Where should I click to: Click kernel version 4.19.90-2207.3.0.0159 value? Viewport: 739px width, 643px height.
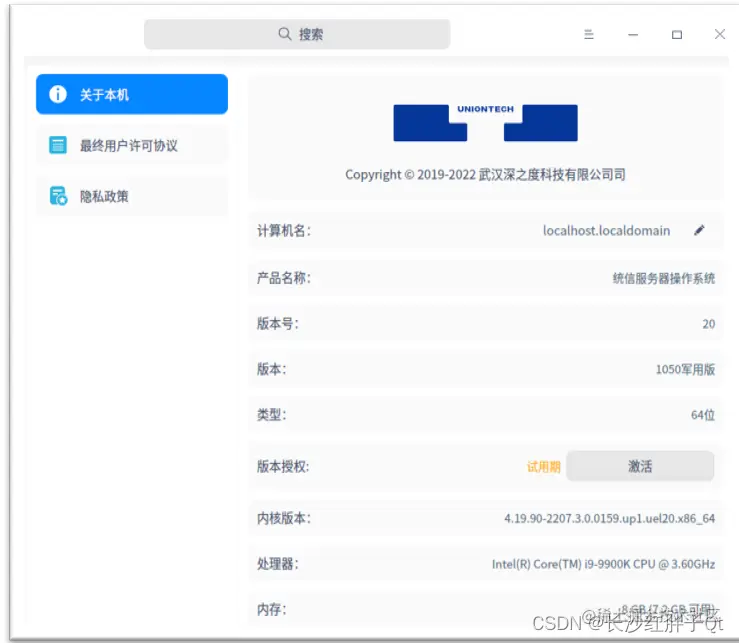pyautogui.click(x=609, y=519)
